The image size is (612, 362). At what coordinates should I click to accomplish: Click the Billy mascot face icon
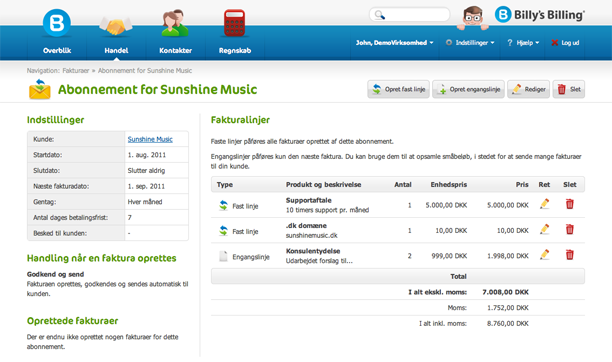[x=473, y=18]
